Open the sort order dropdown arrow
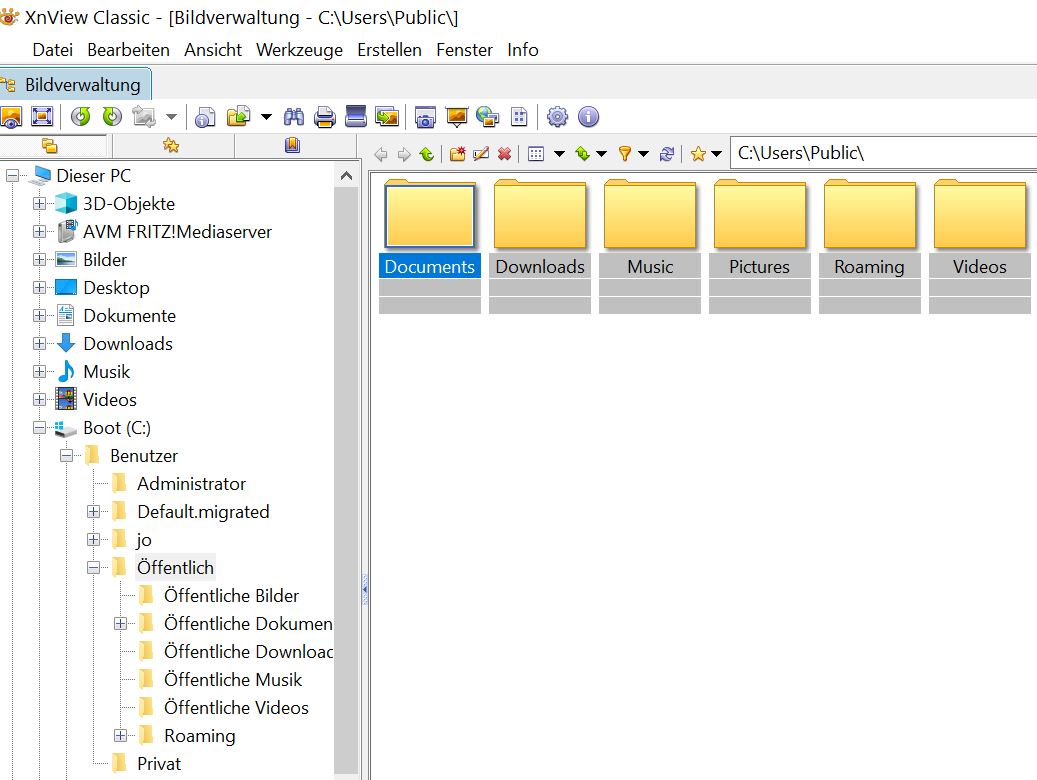Viewport: 1037px width, 780px height. pyautogui.click(x=601, y=154)
